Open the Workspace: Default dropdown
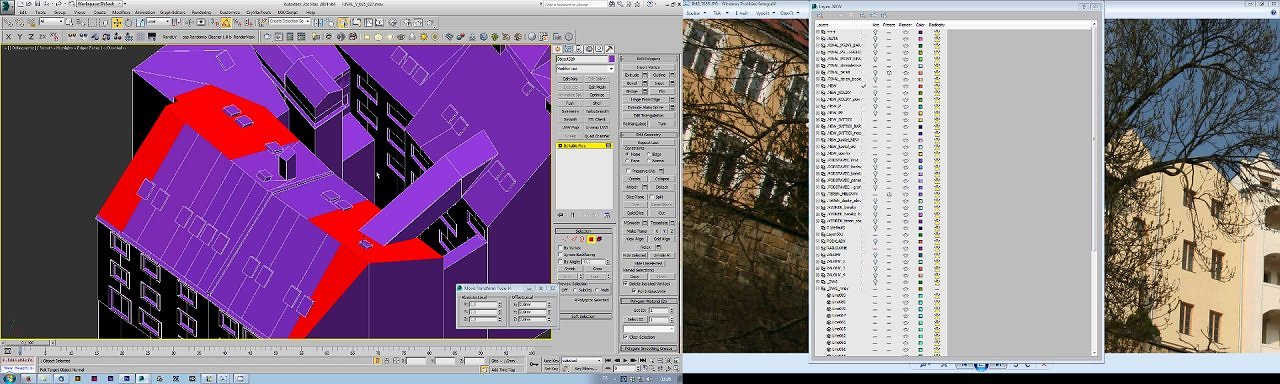 click(x=100, y=4)
